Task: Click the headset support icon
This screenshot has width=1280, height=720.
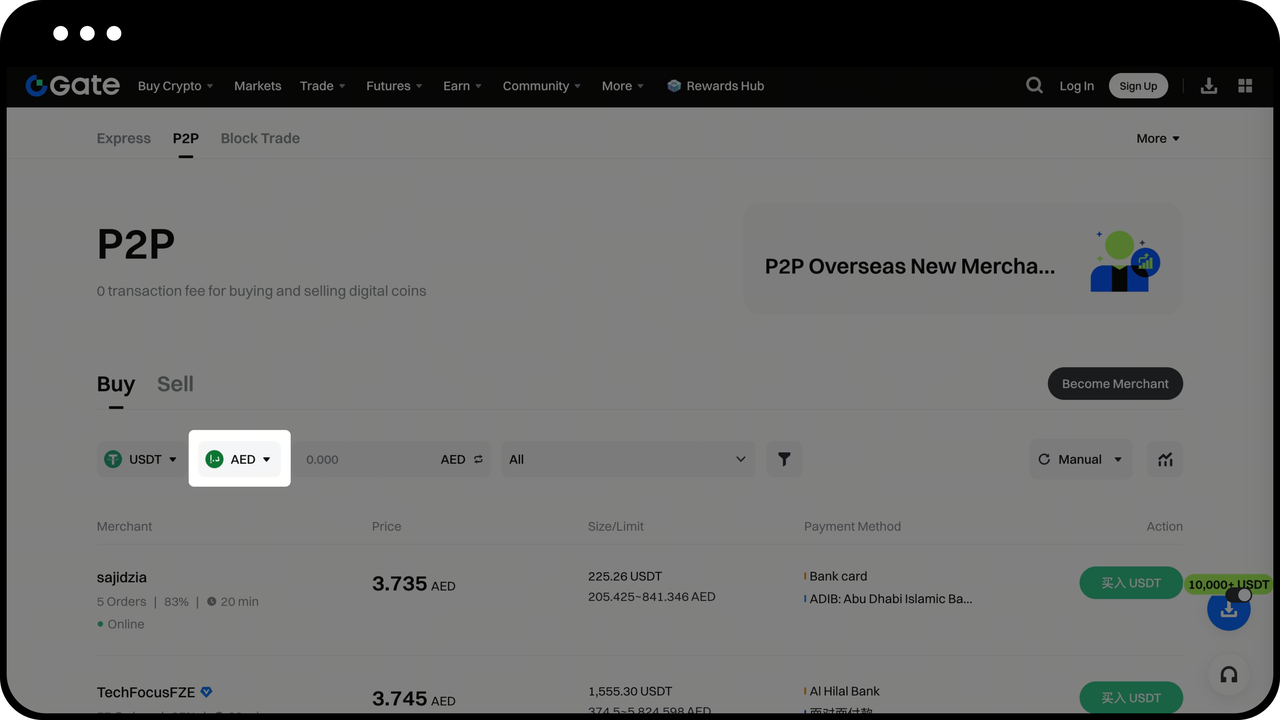Action: point(1229,675)
